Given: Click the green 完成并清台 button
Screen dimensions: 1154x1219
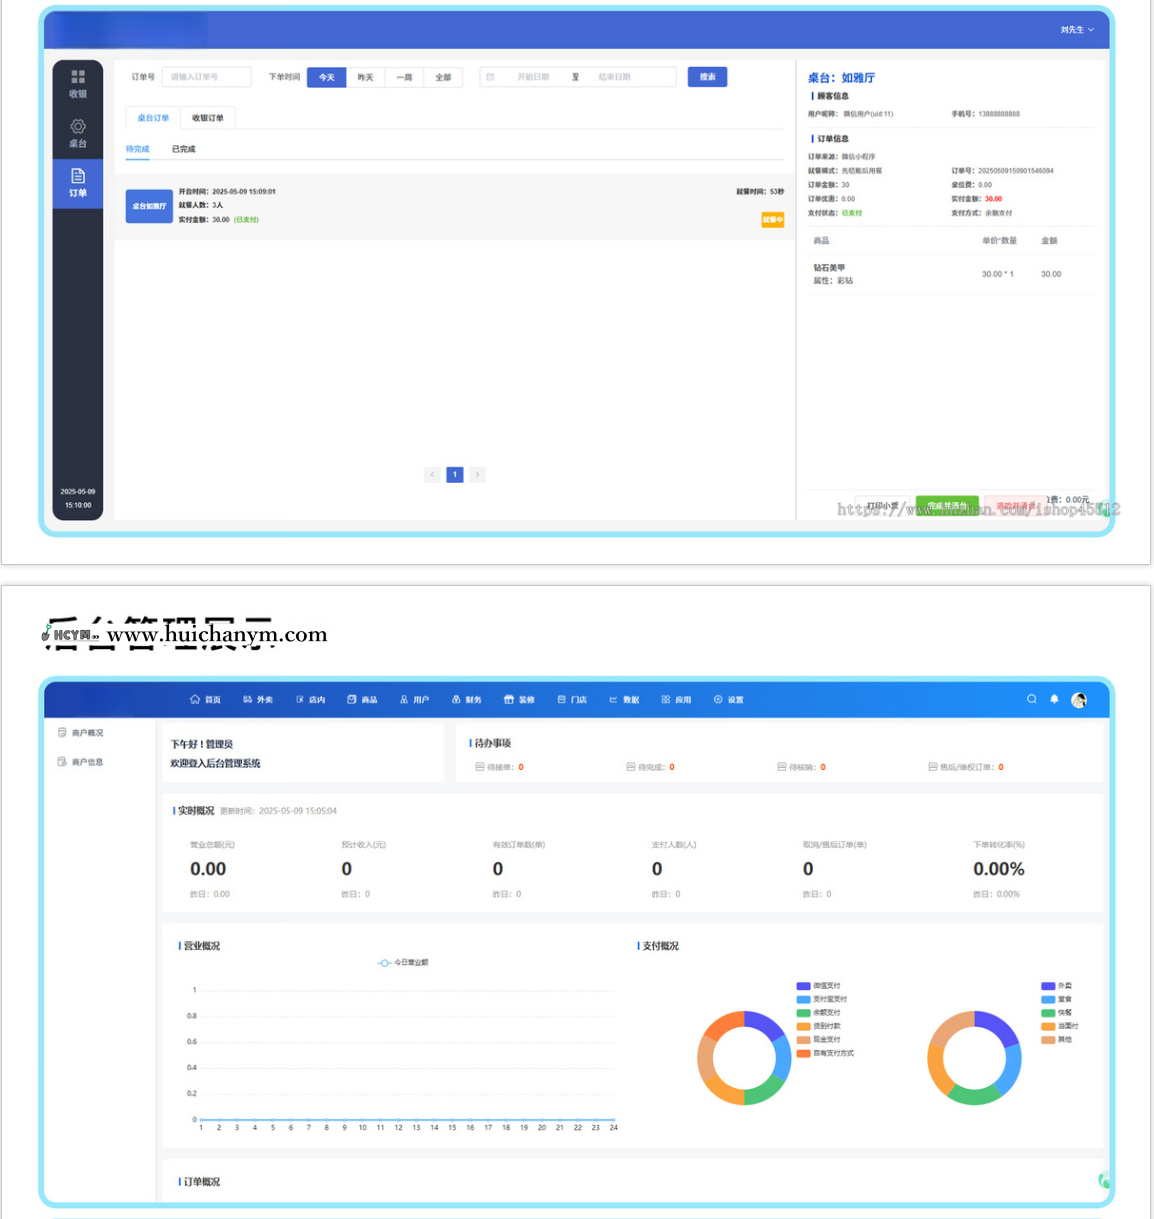Looking at the screenshot, I should pos(946,505).
